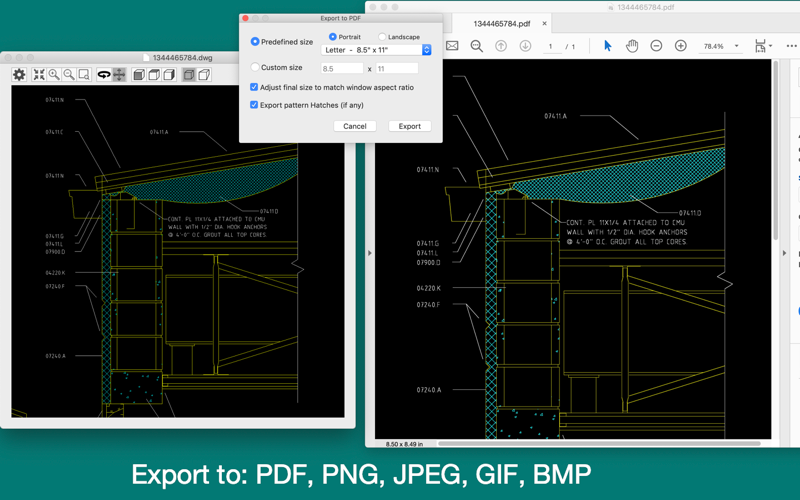Switch to side-shaded cube view
Screen dimensions: 800x500
coord(169,74)
